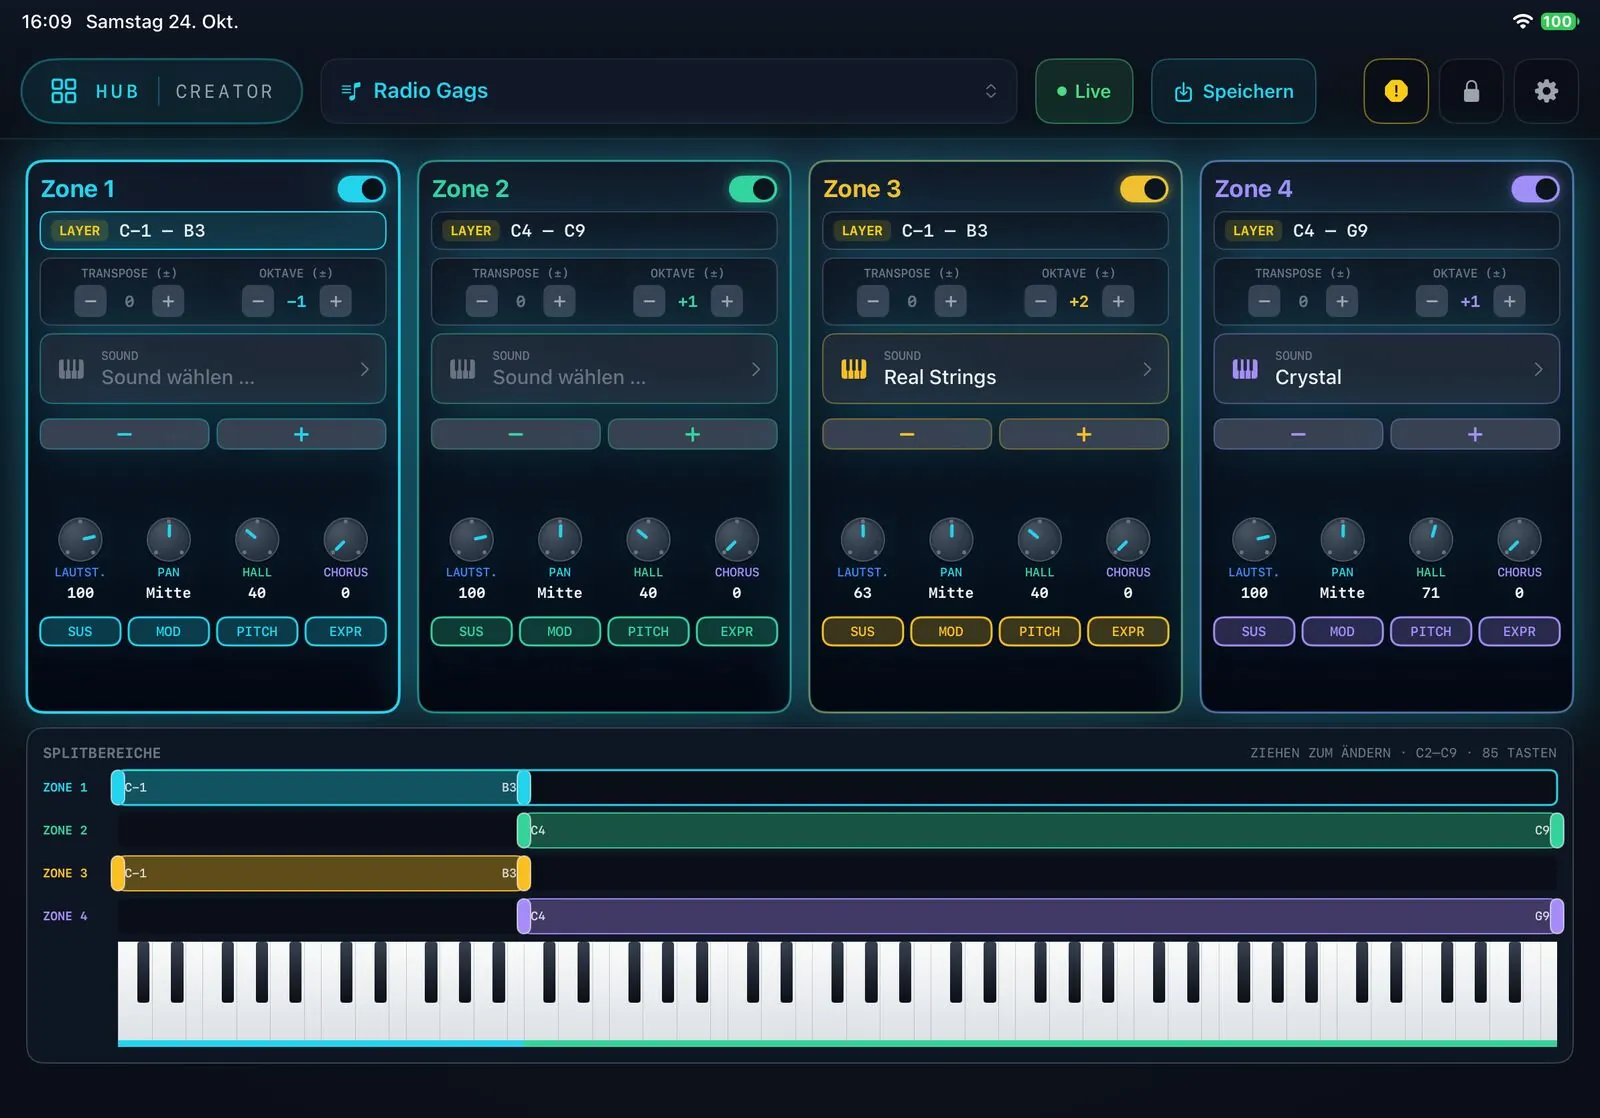Decrease Zone 3 octave with minus

[x=1040, y=301]
